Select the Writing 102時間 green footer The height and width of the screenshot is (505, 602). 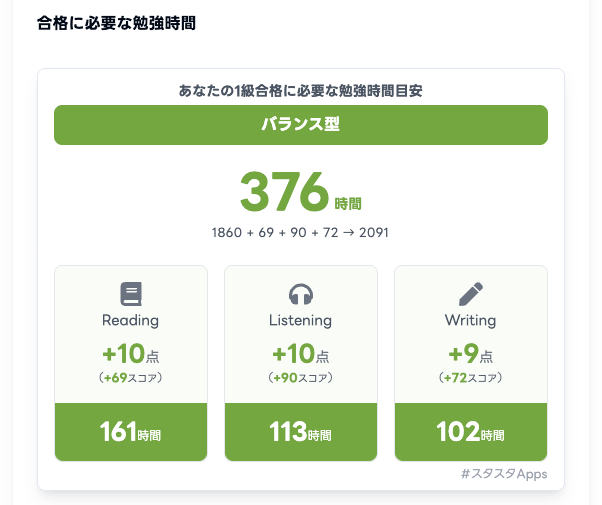point(471,432)
